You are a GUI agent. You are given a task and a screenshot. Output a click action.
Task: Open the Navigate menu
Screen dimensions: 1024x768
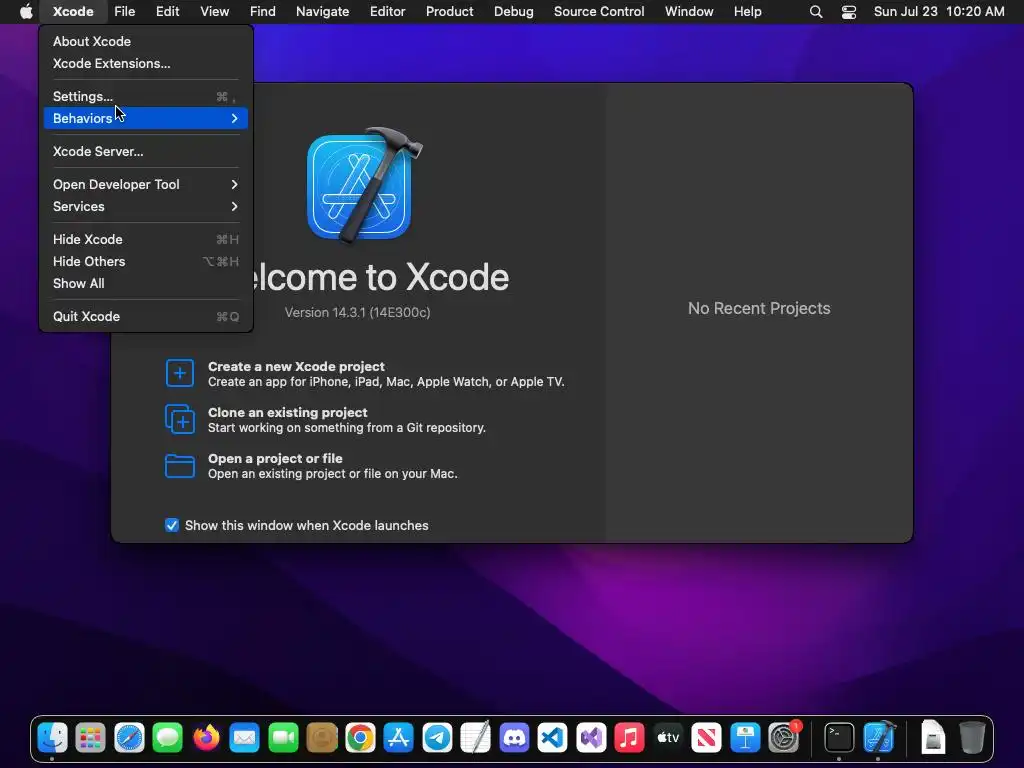(323, 12)
